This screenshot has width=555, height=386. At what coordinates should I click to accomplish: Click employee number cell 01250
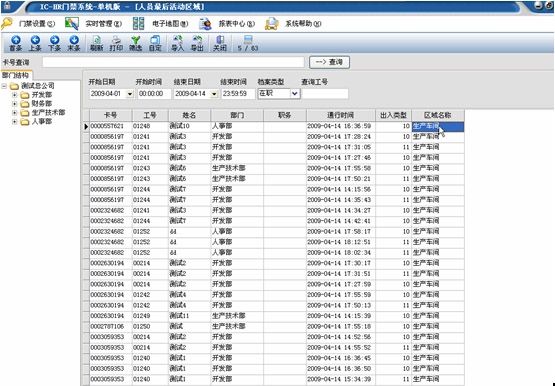click(x=150, y=327)
